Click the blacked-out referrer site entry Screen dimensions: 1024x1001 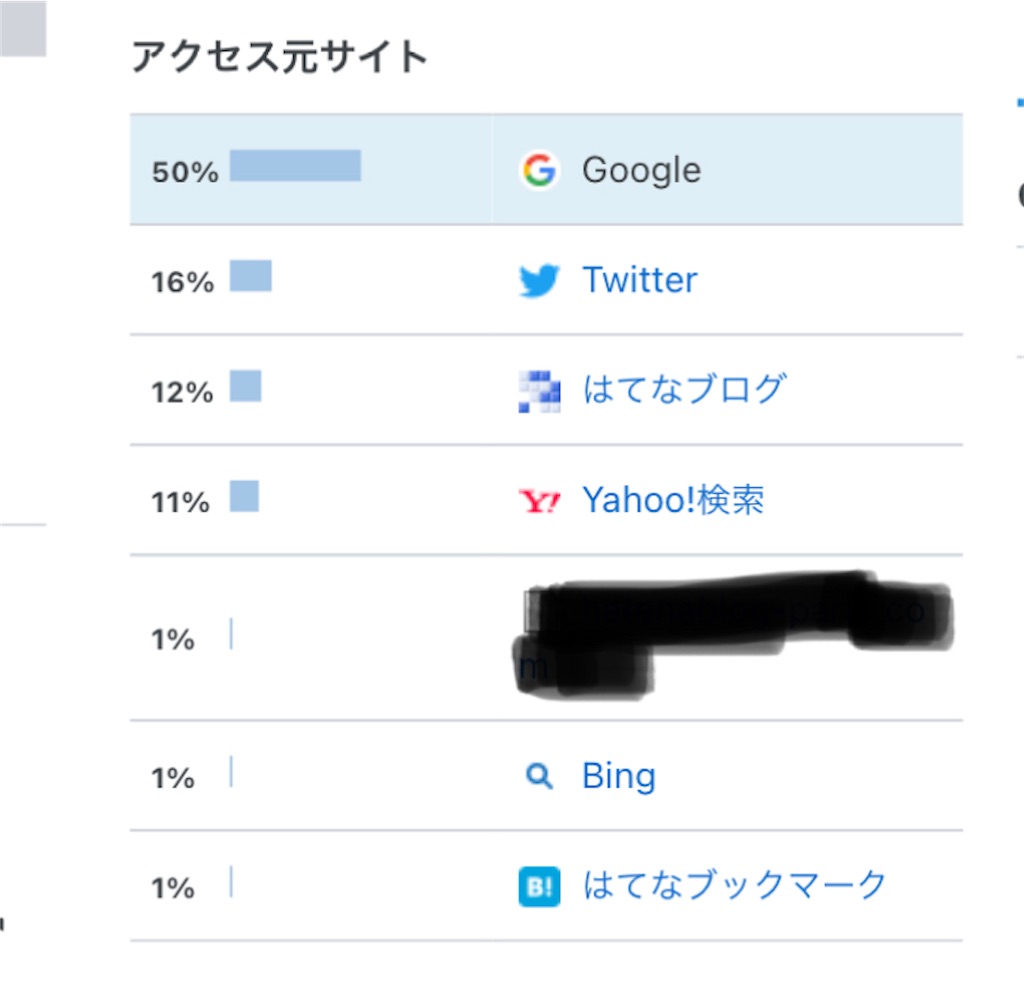click(x=733, y=636)
